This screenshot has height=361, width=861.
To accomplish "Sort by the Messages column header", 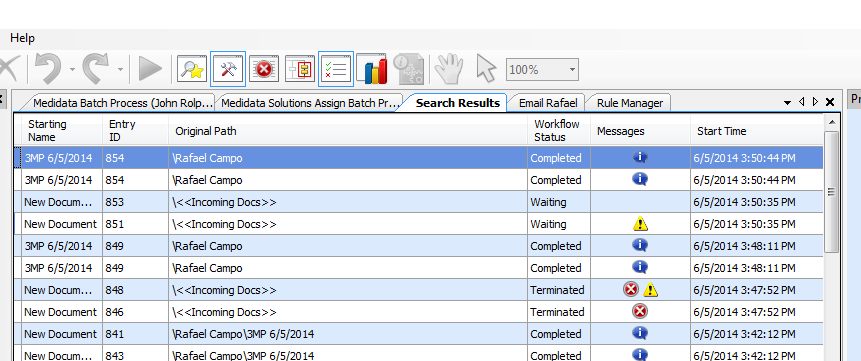I will click(640, 131).
